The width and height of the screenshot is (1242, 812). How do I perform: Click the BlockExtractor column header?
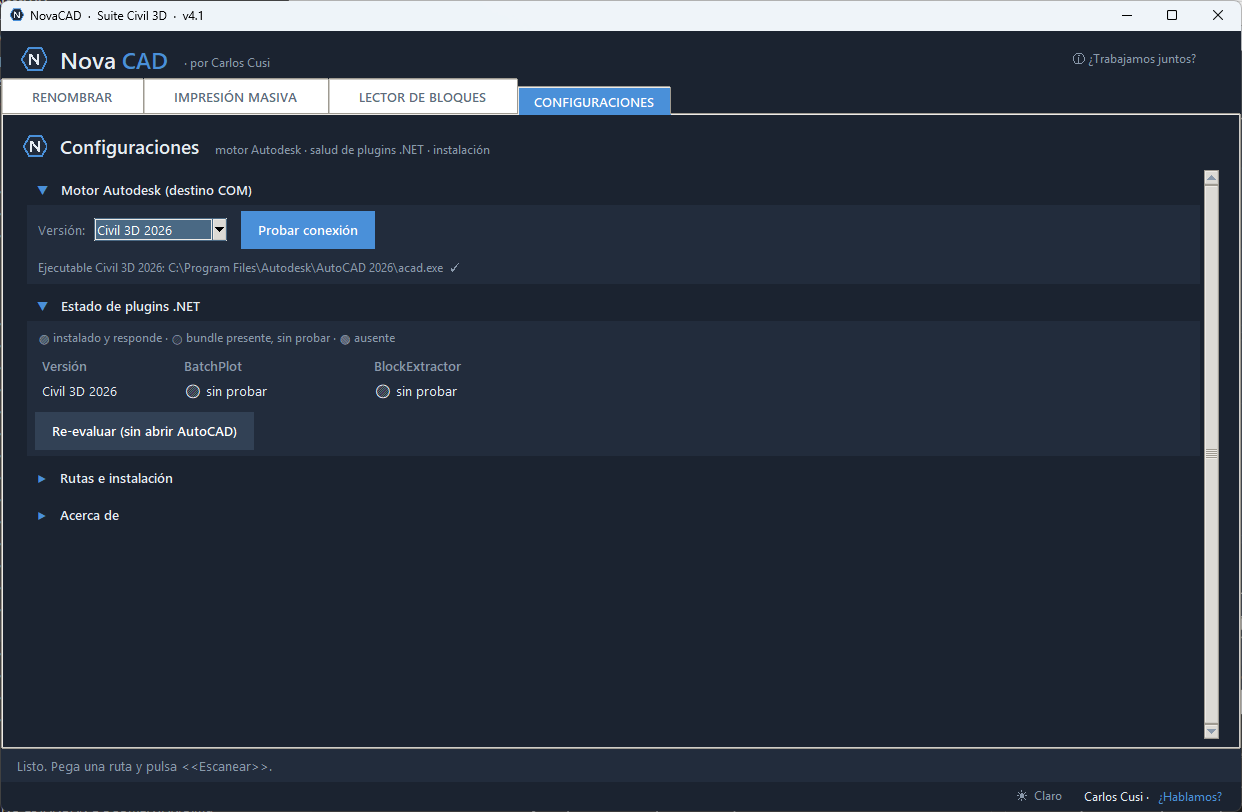pyautogui.click(x=417, y=367)
